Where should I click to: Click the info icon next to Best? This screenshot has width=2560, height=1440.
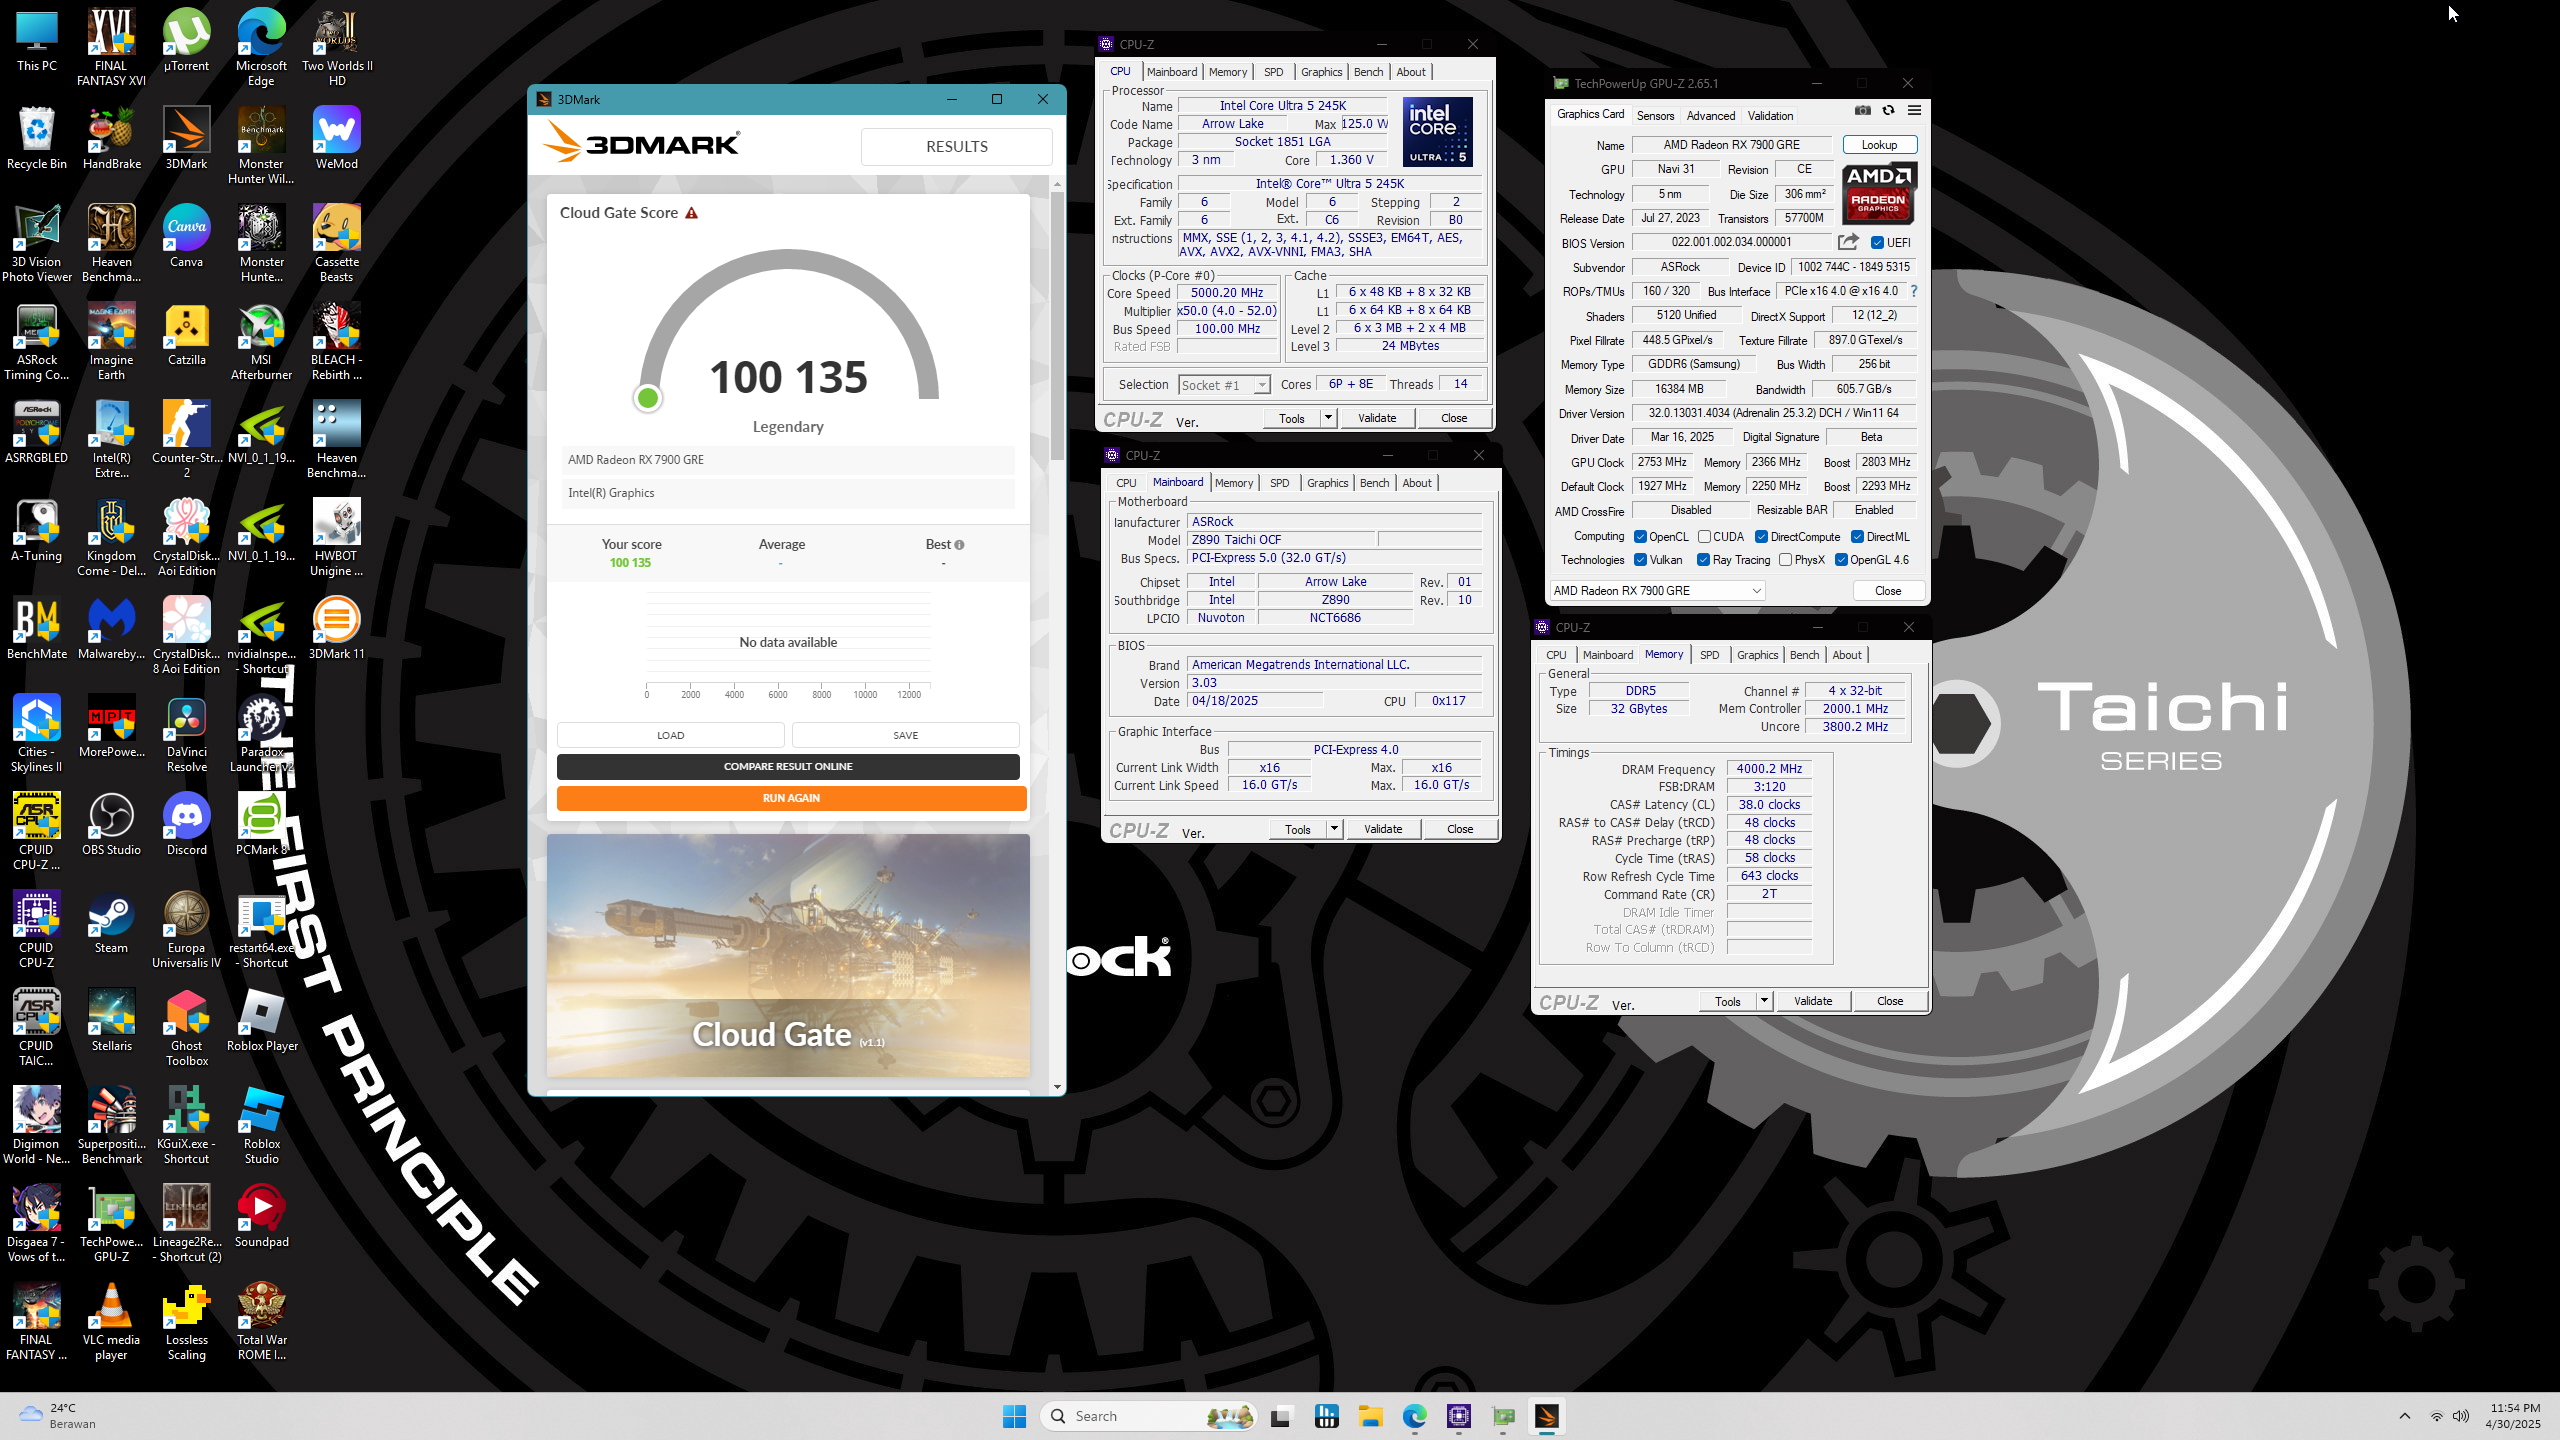click(x=959, y=545)
